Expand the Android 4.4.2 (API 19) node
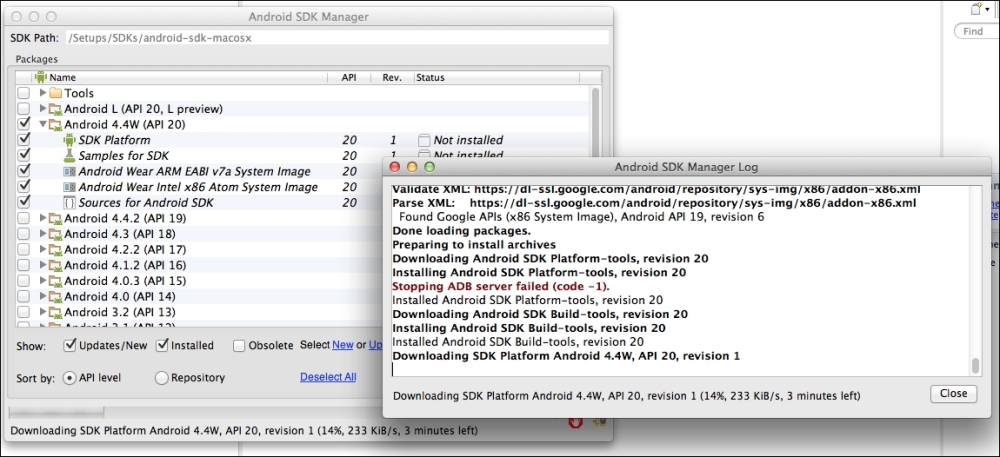 43,218
